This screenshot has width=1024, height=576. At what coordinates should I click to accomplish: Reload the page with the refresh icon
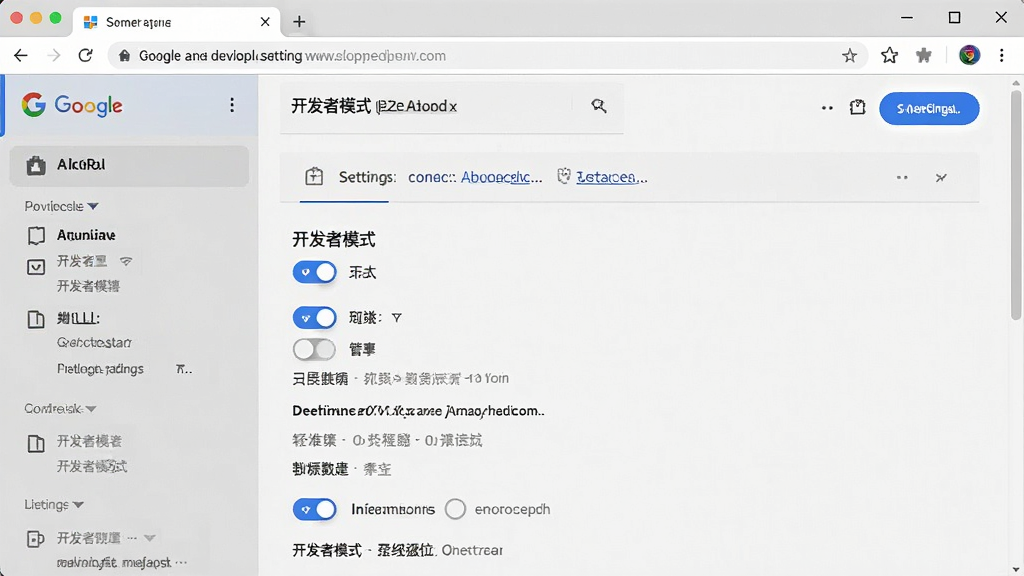click(x=86, y=56)
